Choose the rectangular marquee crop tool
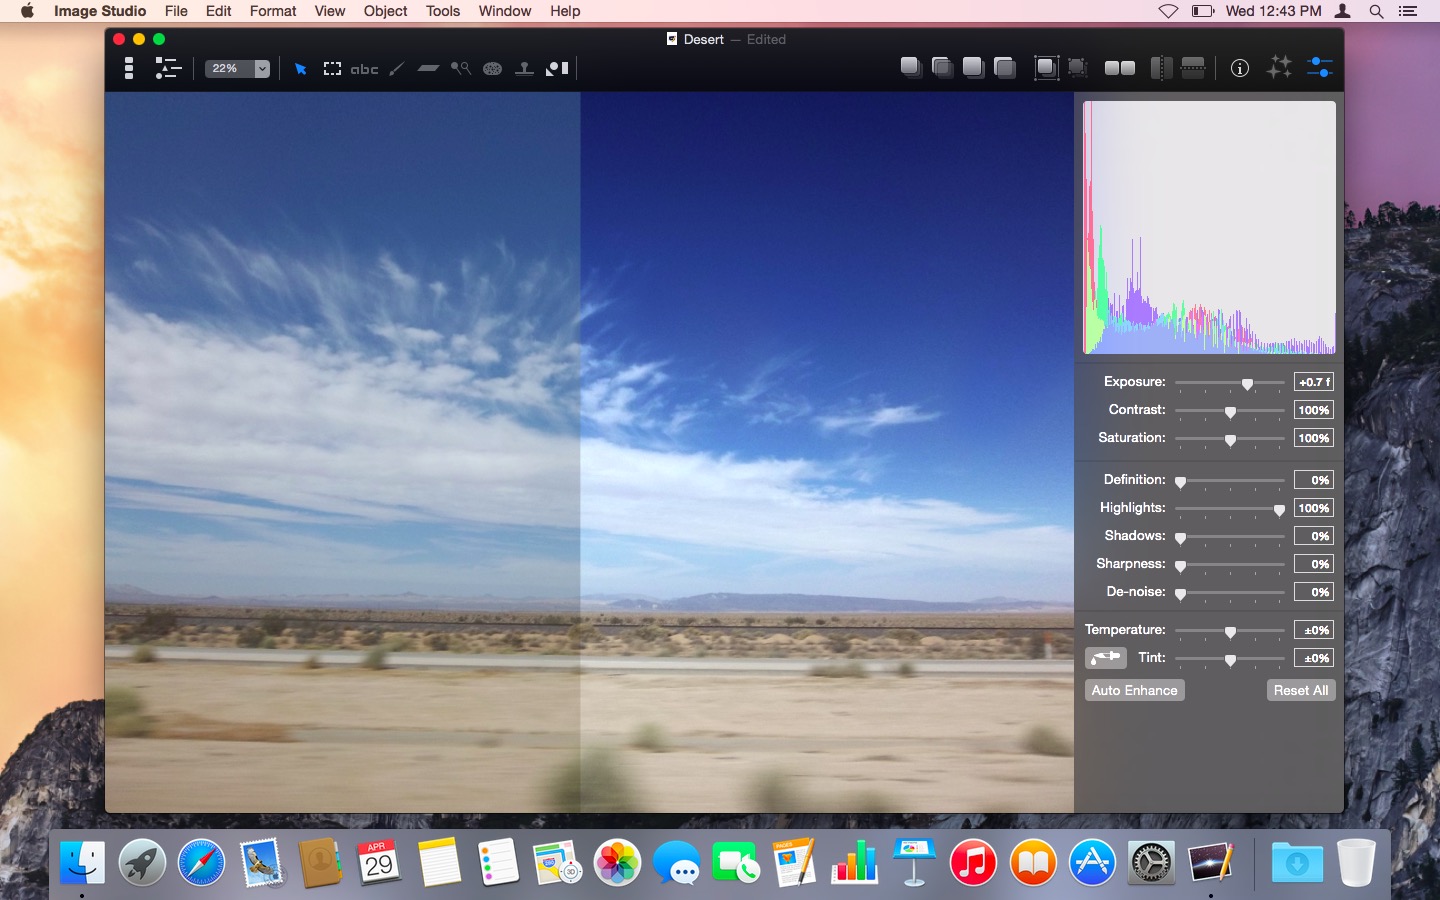 point(332,69)
